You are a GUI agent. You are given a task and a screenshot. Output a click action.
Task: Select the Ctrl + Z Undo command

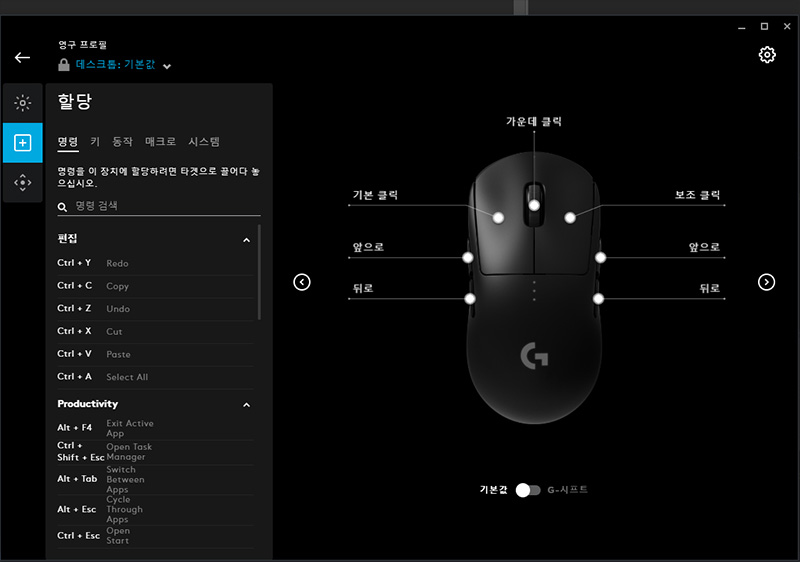tap(155, 309)
